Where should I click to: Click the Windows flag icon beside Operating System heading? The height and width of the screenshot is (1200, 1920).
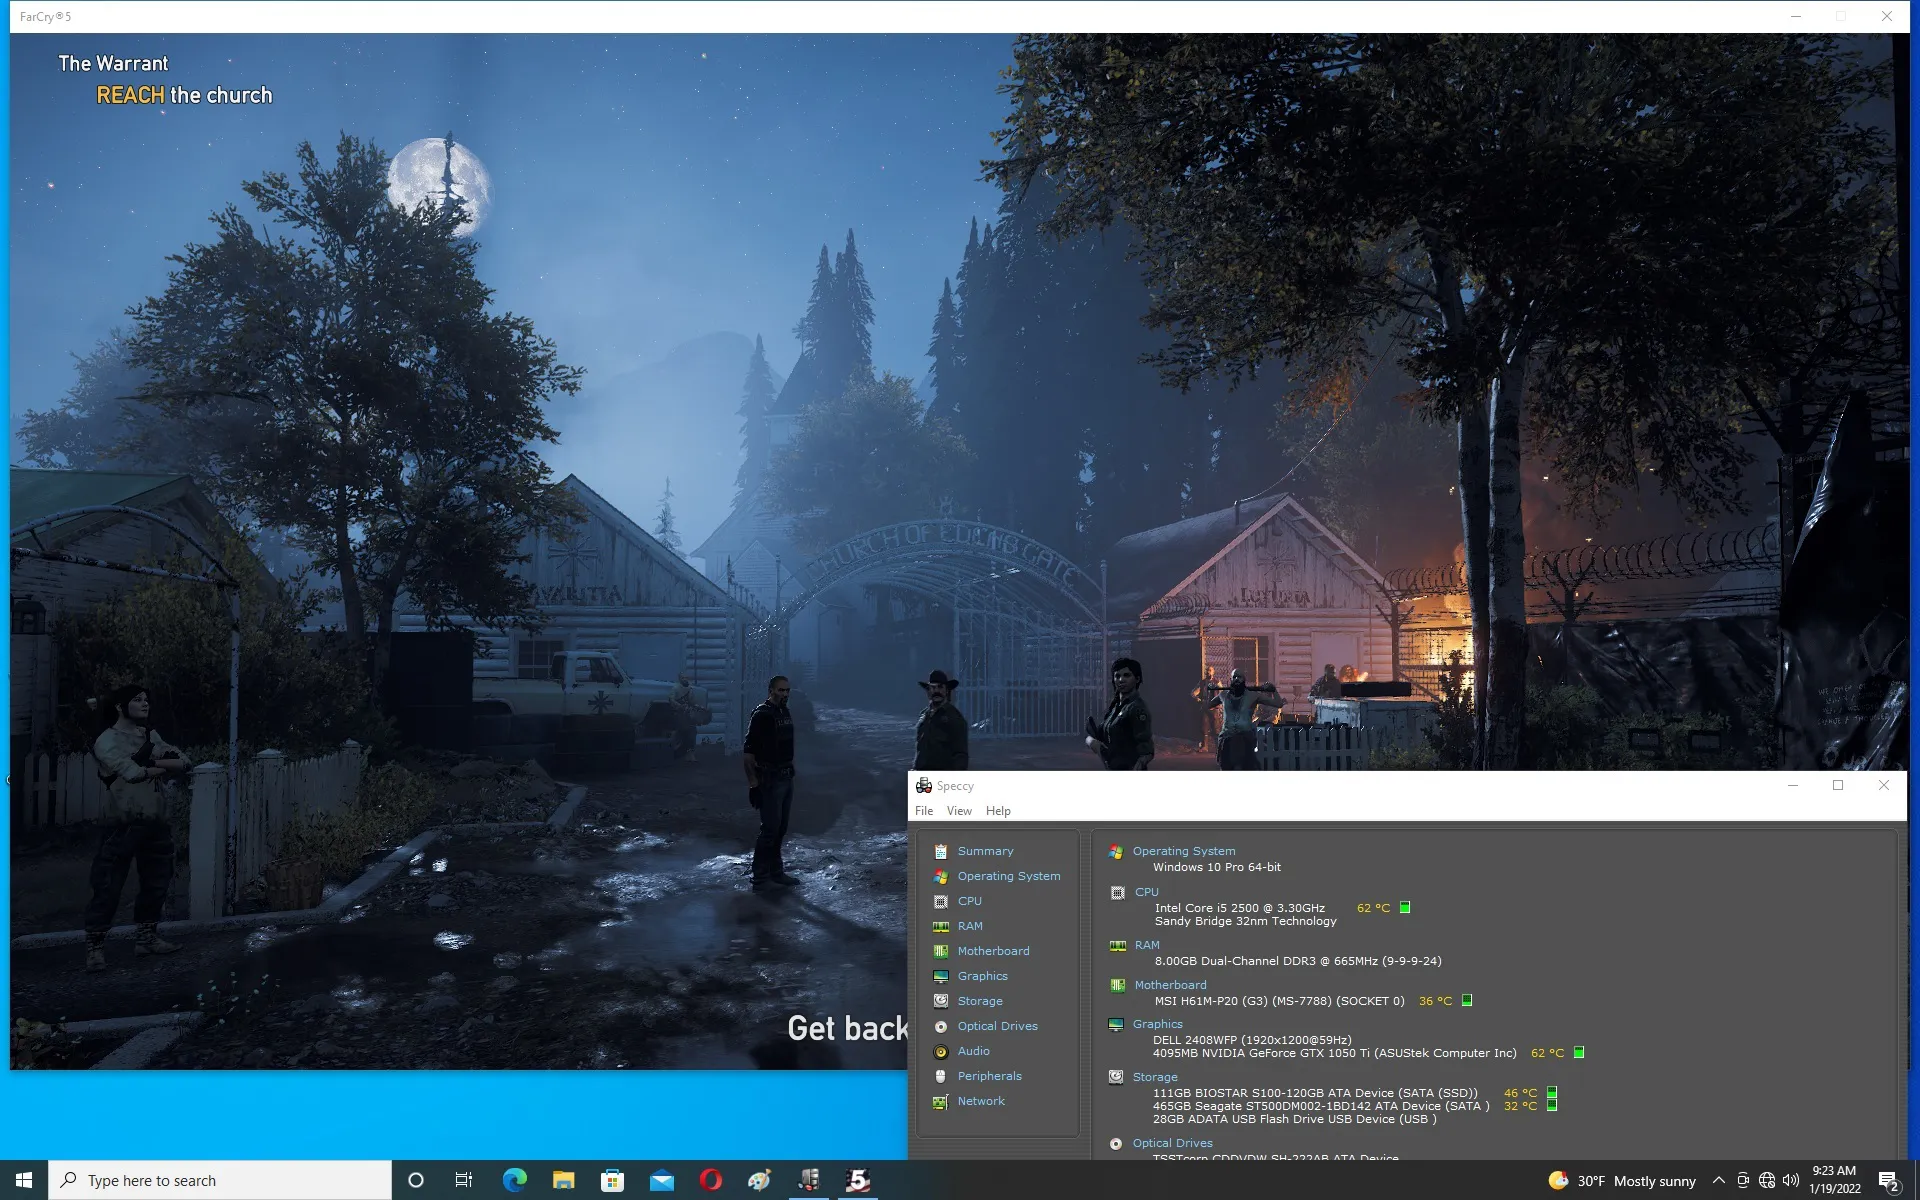click(1116, 851)
